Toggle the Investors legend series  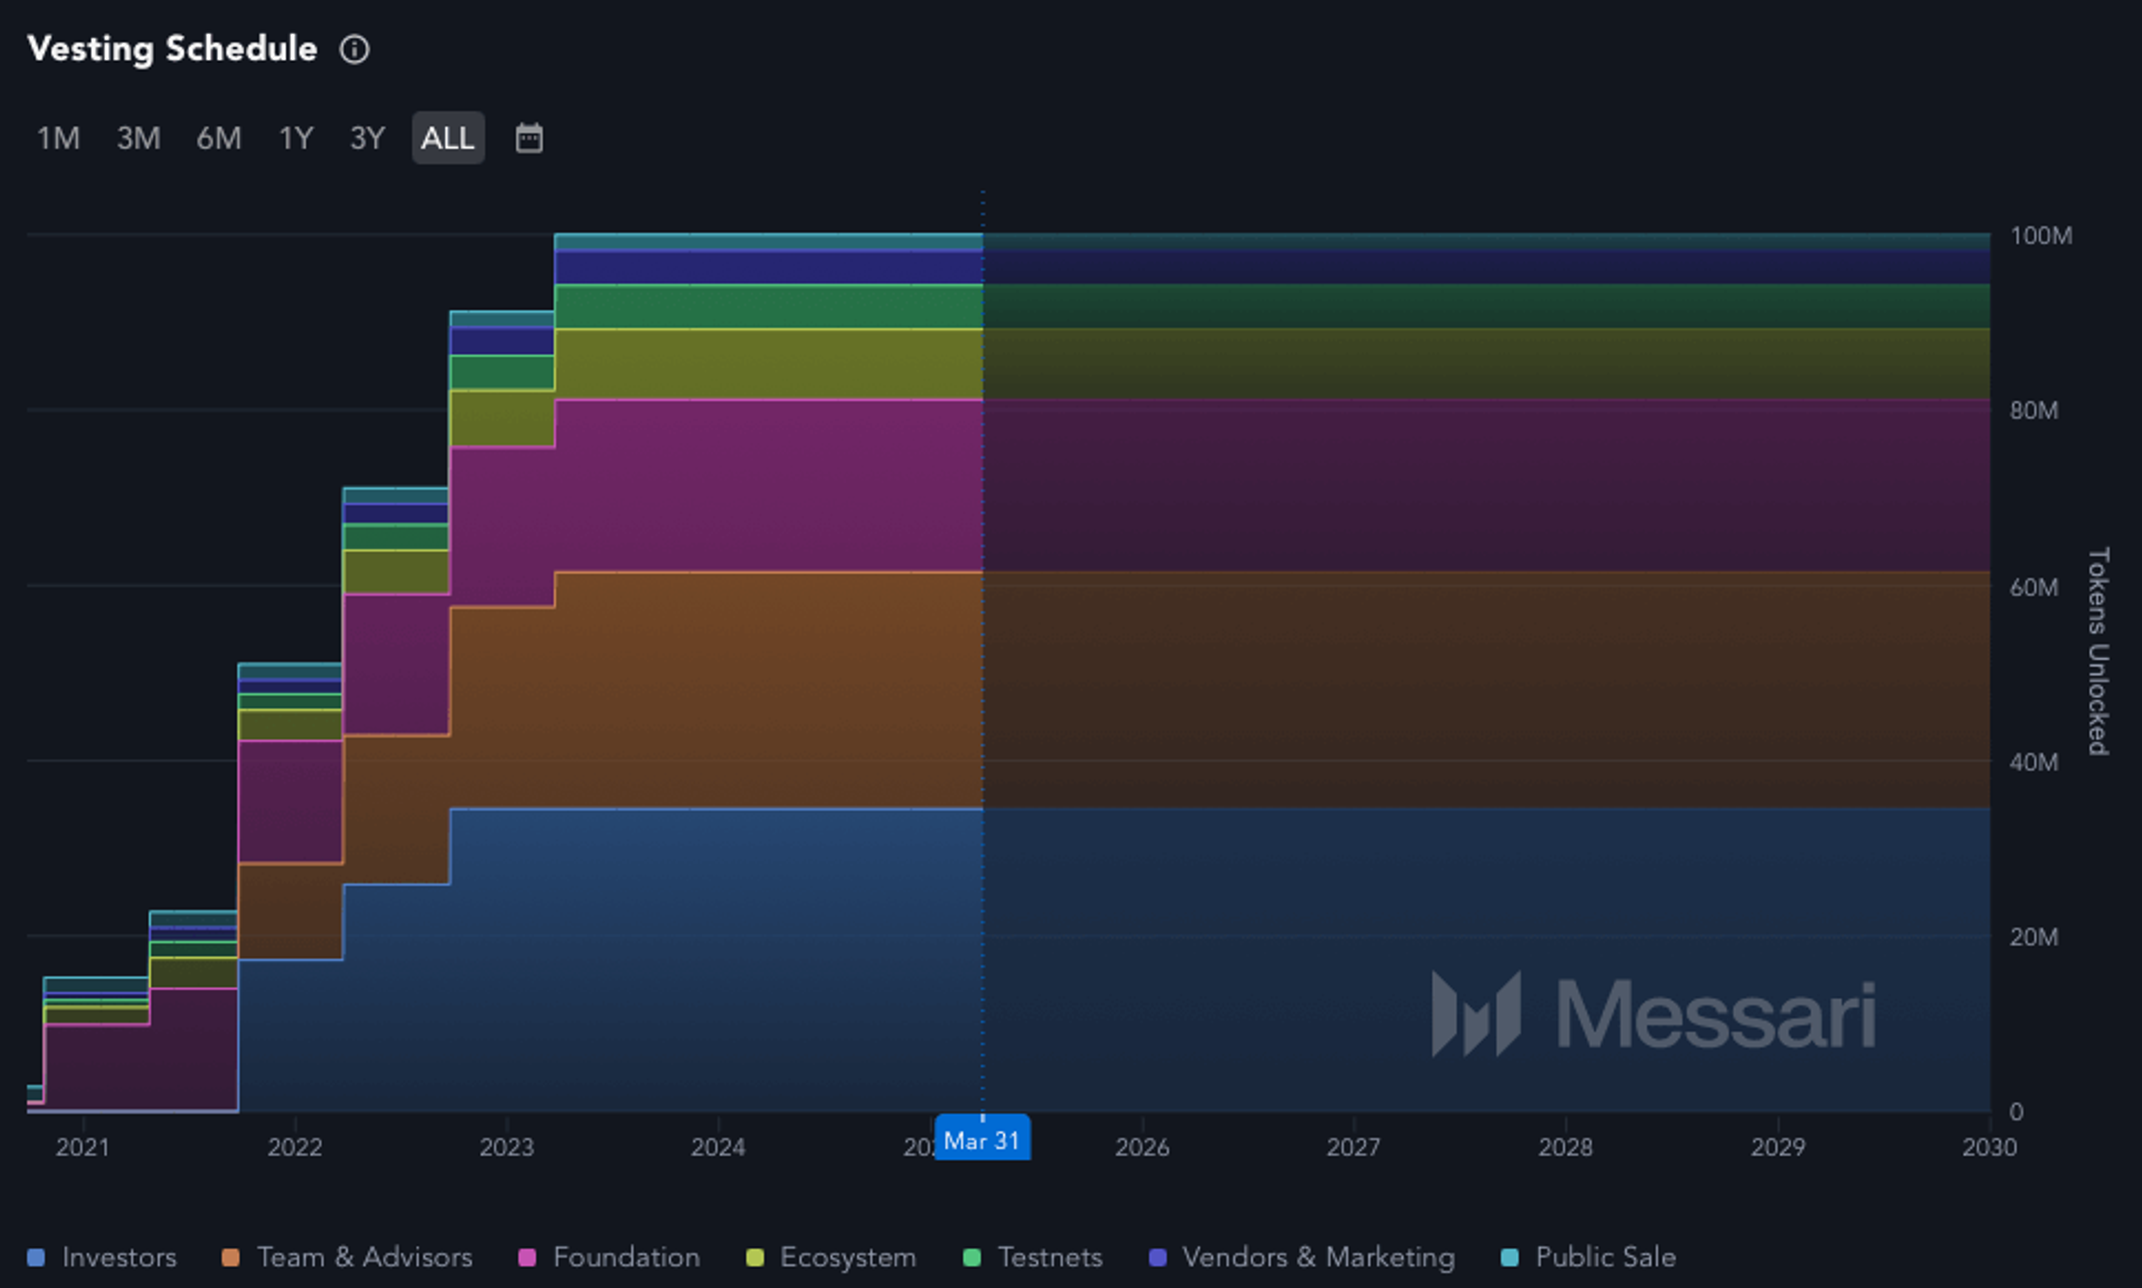(102, 1257)
